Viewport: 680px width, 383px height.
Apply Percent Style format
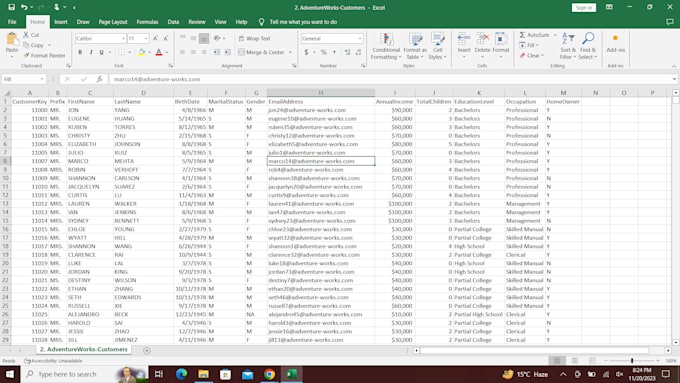[324, 52]
